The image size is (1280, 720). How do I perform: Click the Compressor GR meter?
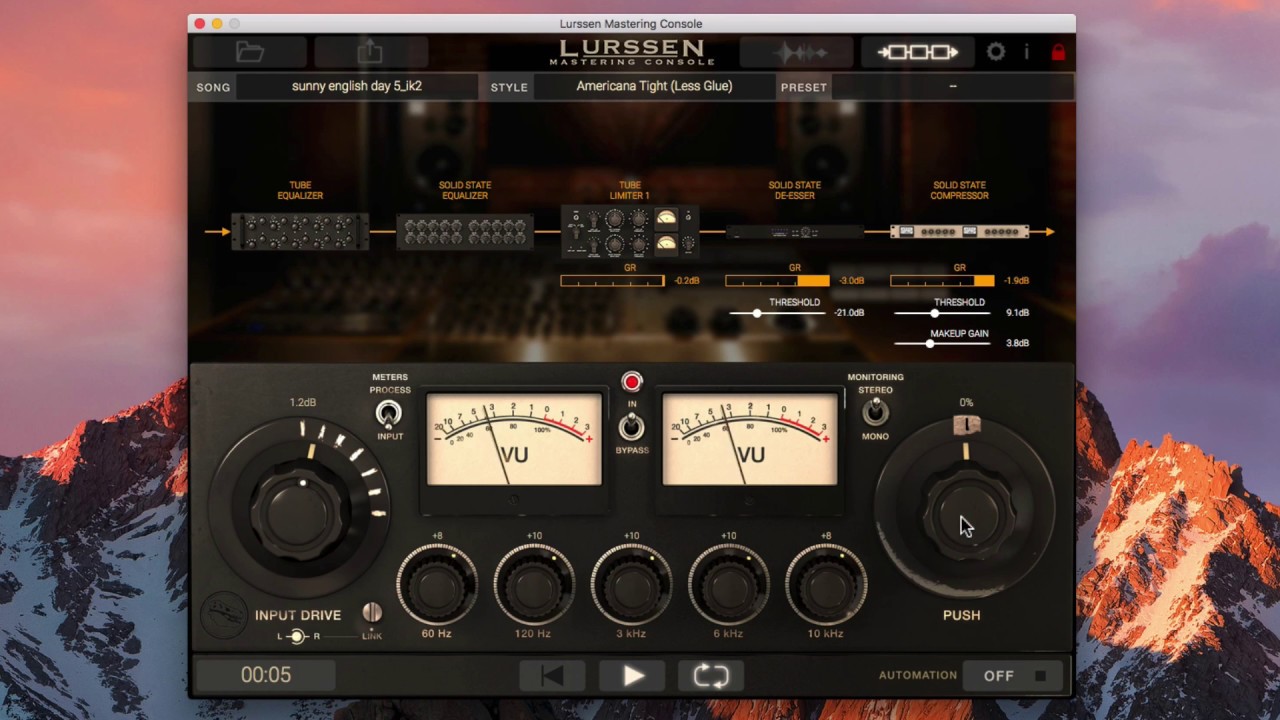[942, 281]
